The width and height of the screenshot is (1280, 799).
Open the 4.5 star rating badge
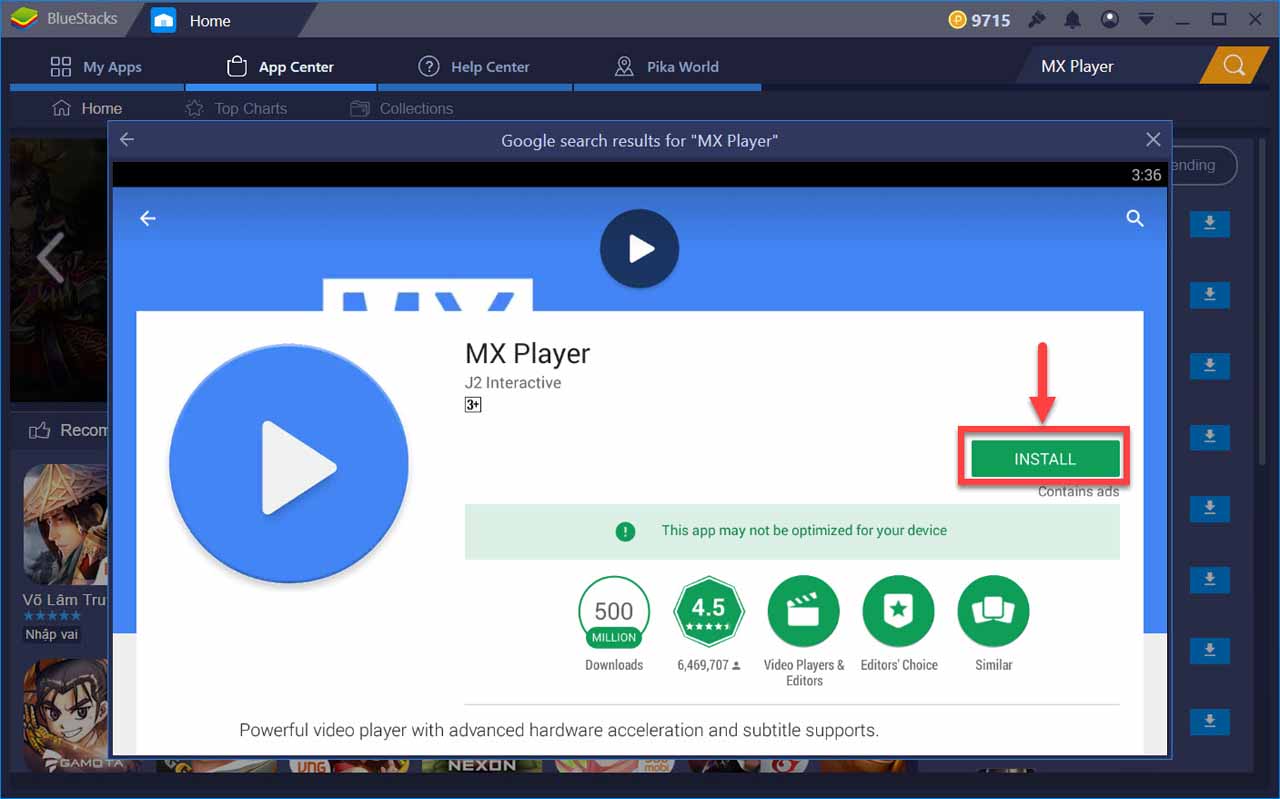pos(709,611)
